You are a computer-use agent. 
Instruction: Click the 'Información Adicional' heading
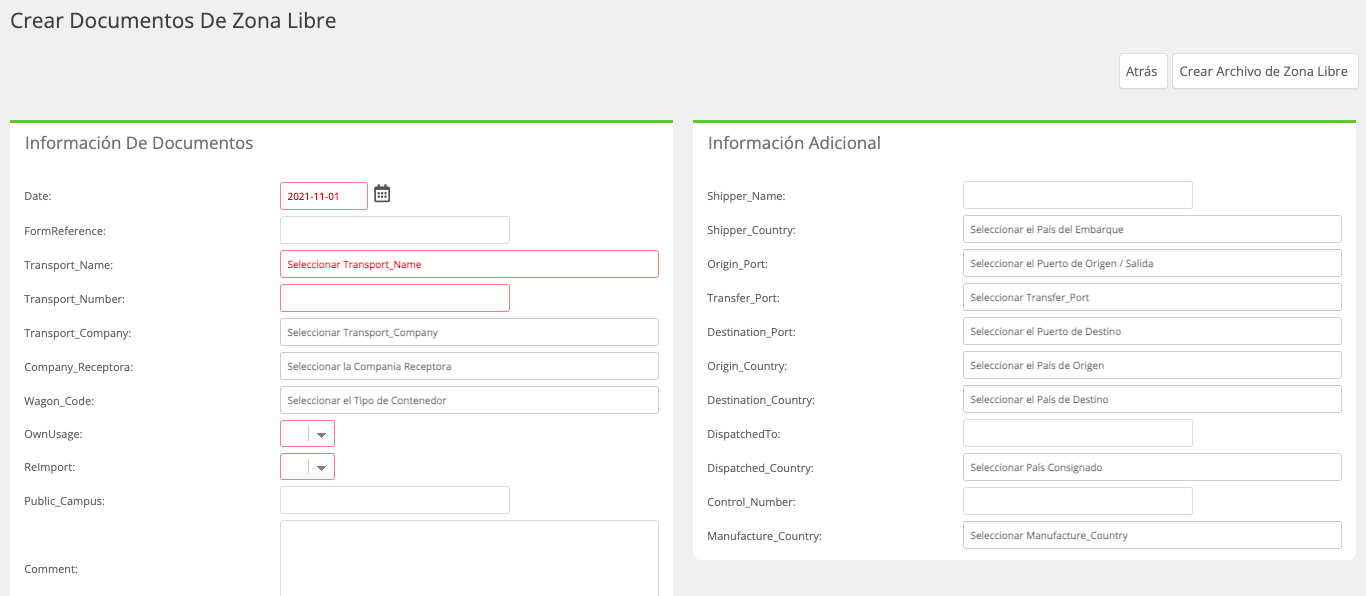794,143
